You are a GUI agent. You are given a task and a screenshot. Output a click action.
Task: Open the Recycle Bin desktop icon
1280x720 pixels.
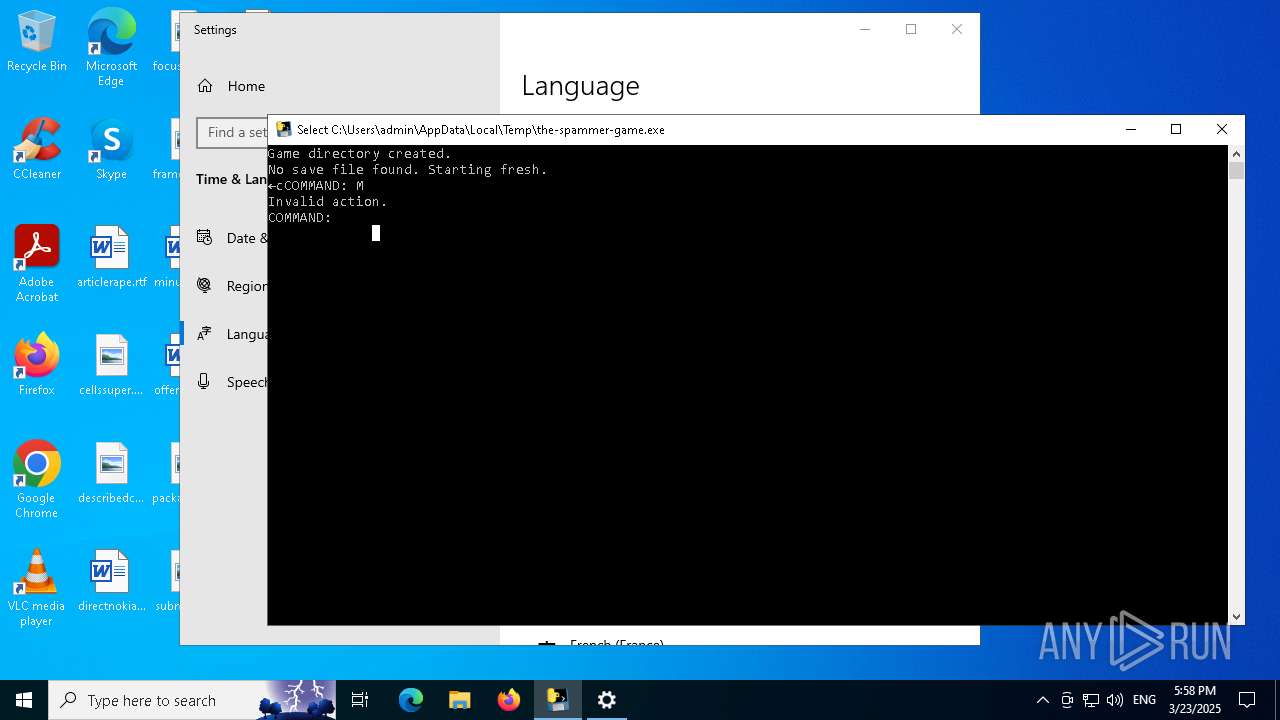37,42
